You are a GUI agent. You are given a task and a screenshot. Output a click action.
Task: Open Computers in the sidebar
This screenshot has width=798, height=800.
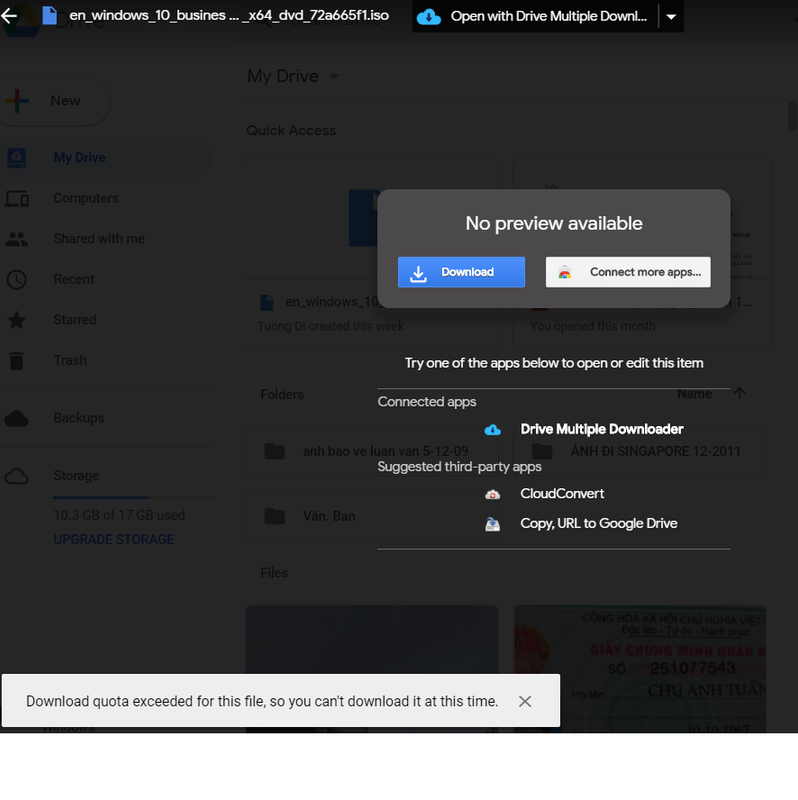[x=86, y=198]
